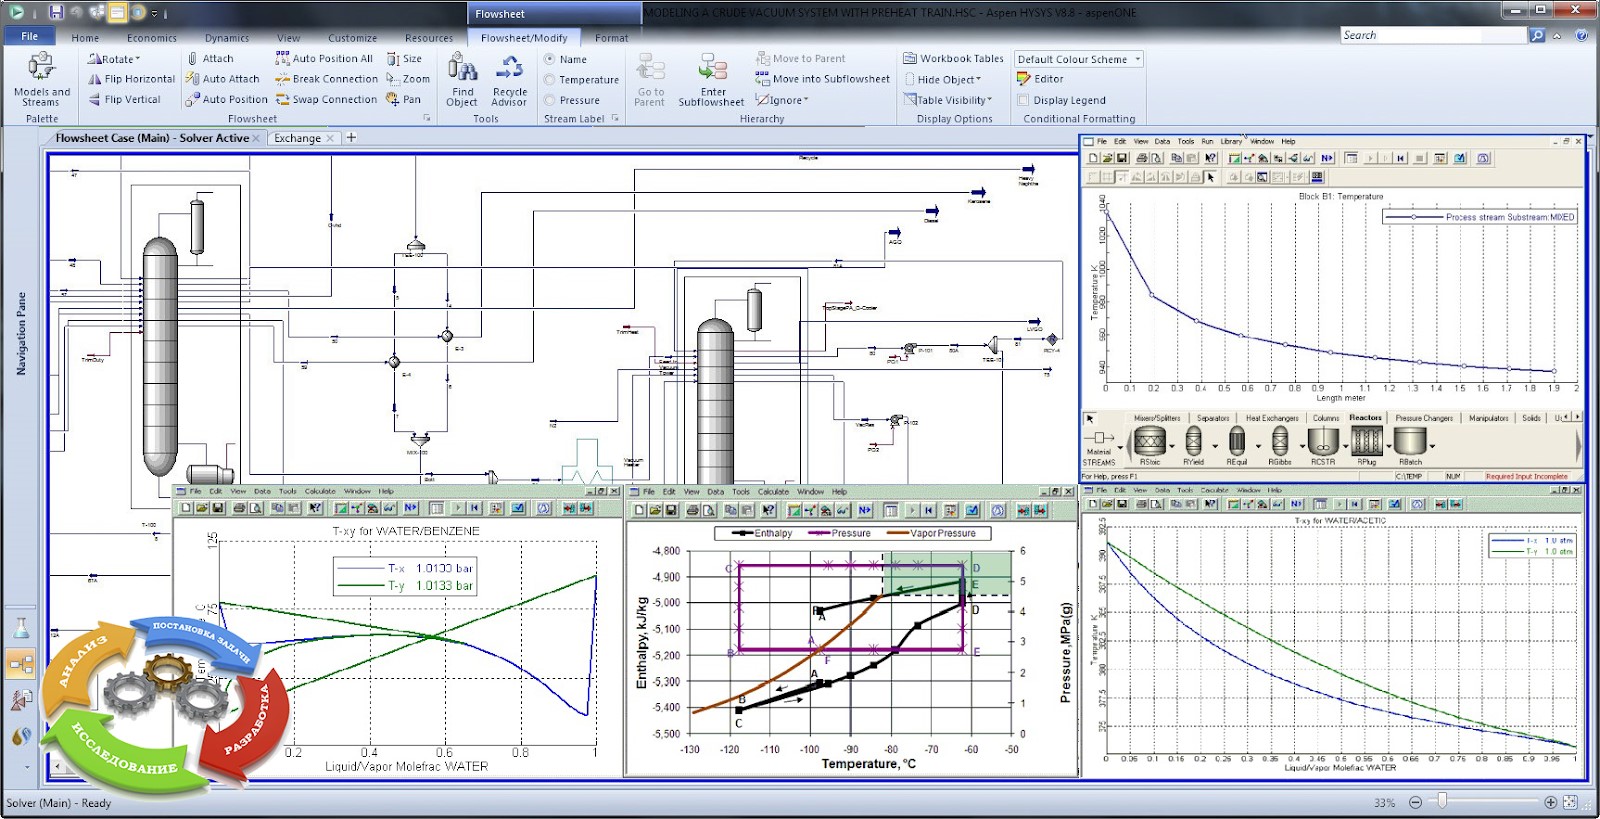Click in the Search input field
The image size is (1600, 819).
[x=1432, y=35]
